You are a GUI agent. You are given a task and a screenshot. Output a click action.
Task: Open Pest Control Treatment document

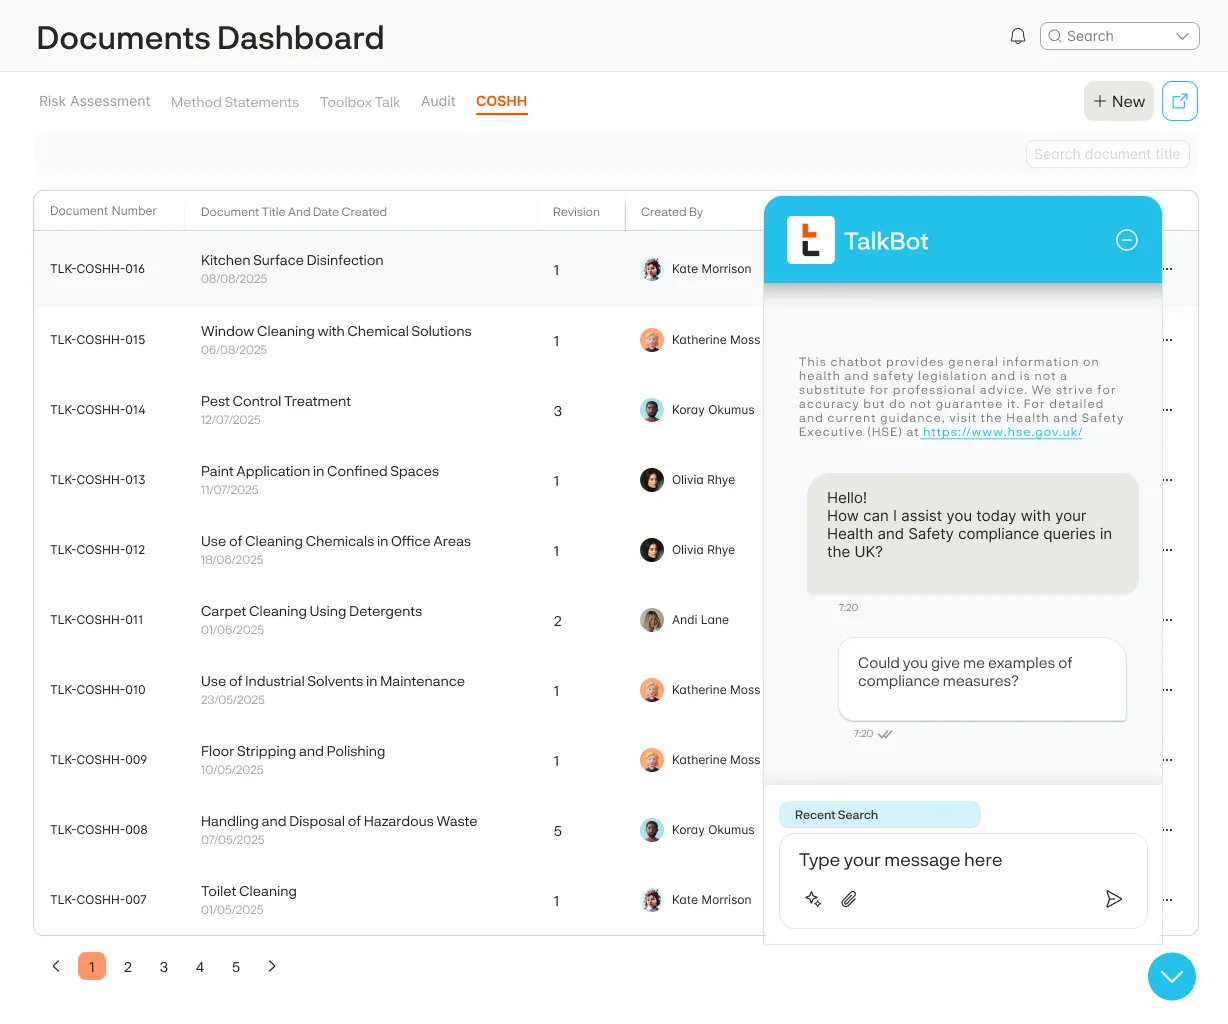(276, 401)
